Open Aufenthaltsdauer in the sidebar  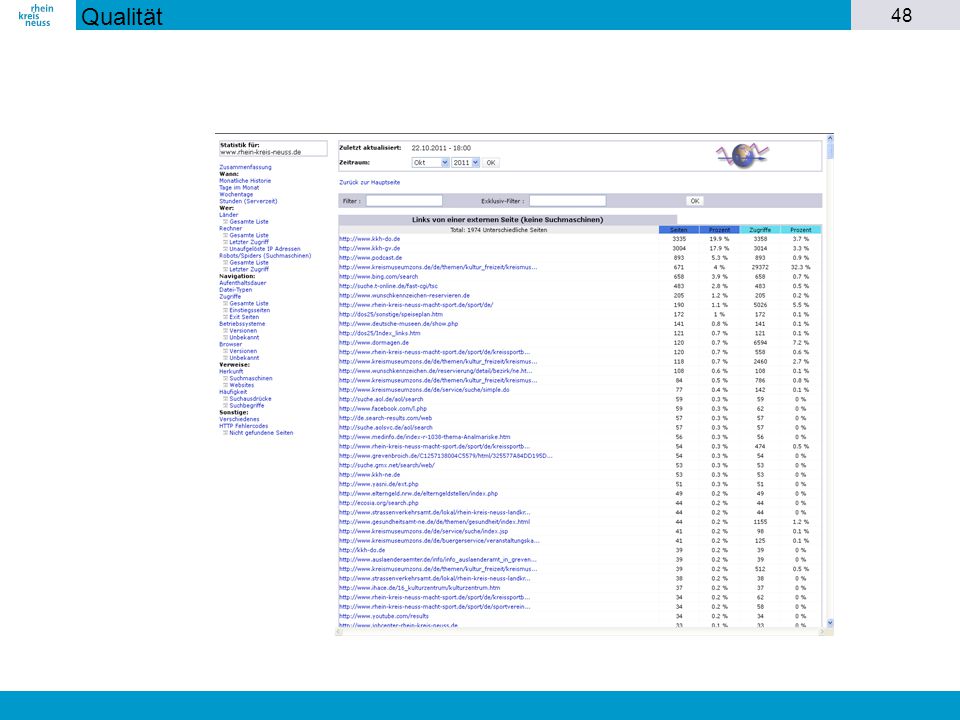242,283
